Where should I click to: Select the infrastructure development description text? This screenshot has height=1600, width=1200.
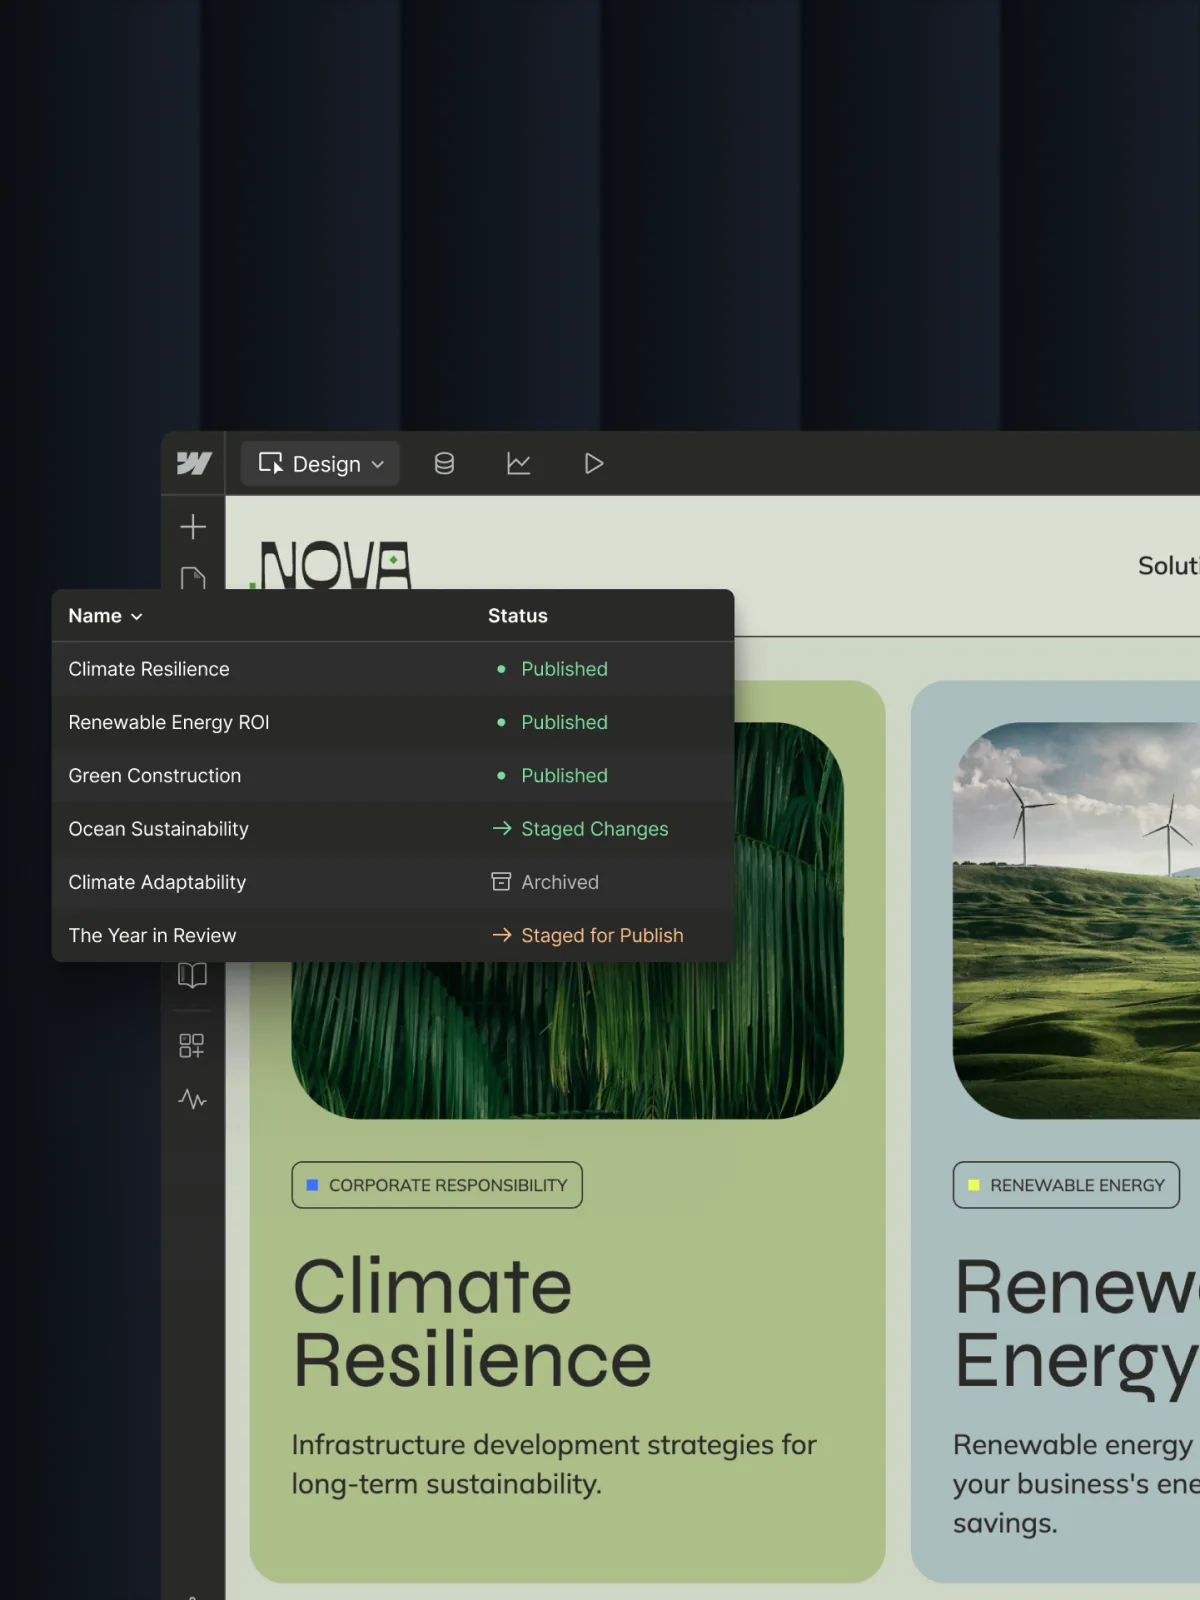pyautogui.click(x=554, y=1464)
